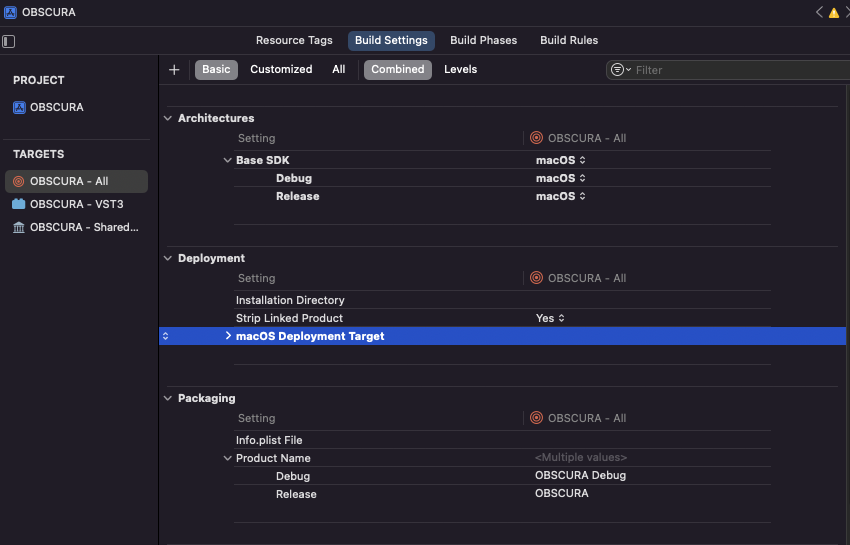Show Customized build settings
The image size is (850, 545).
click(281, 69)
